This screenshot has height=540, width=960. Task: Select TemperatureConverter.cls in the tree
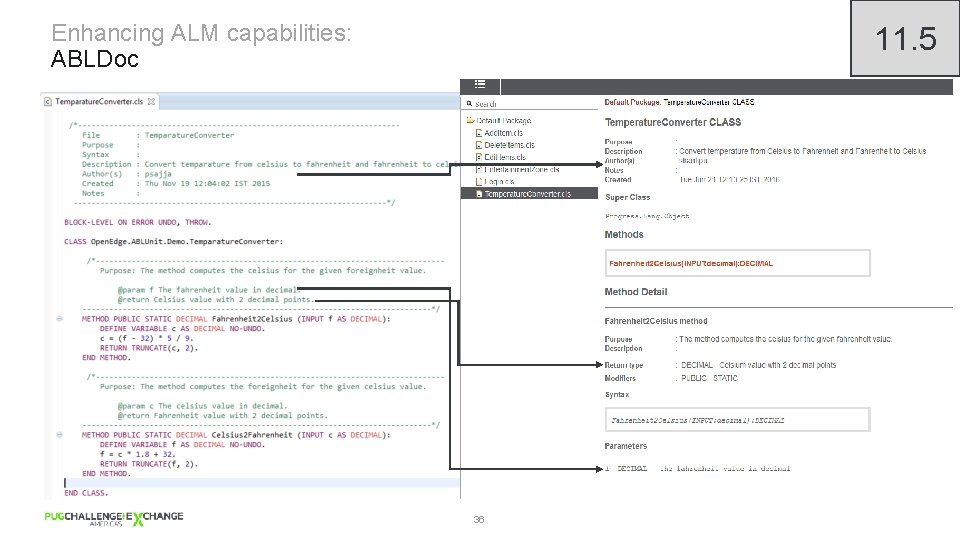[527, 194]
